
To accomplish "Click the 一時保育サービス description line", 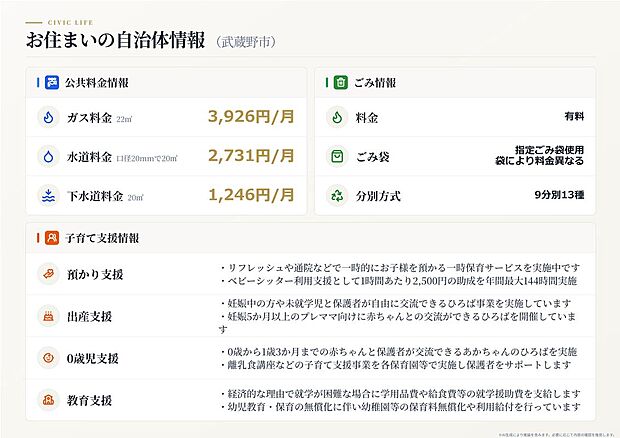I will coord(399,268).
